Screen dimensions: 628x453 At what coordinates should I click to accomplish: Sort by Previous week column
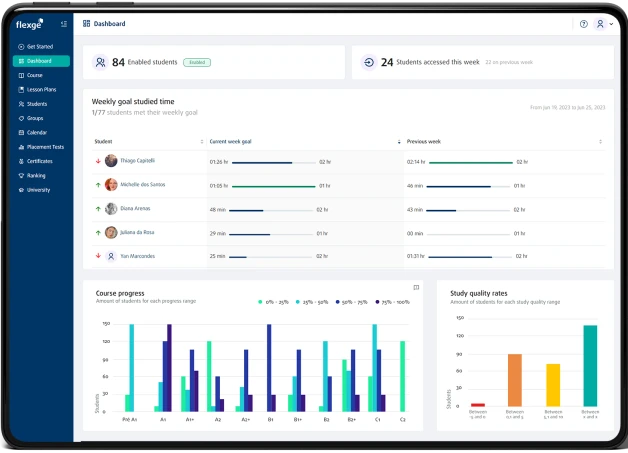click(x=600, y=142)
